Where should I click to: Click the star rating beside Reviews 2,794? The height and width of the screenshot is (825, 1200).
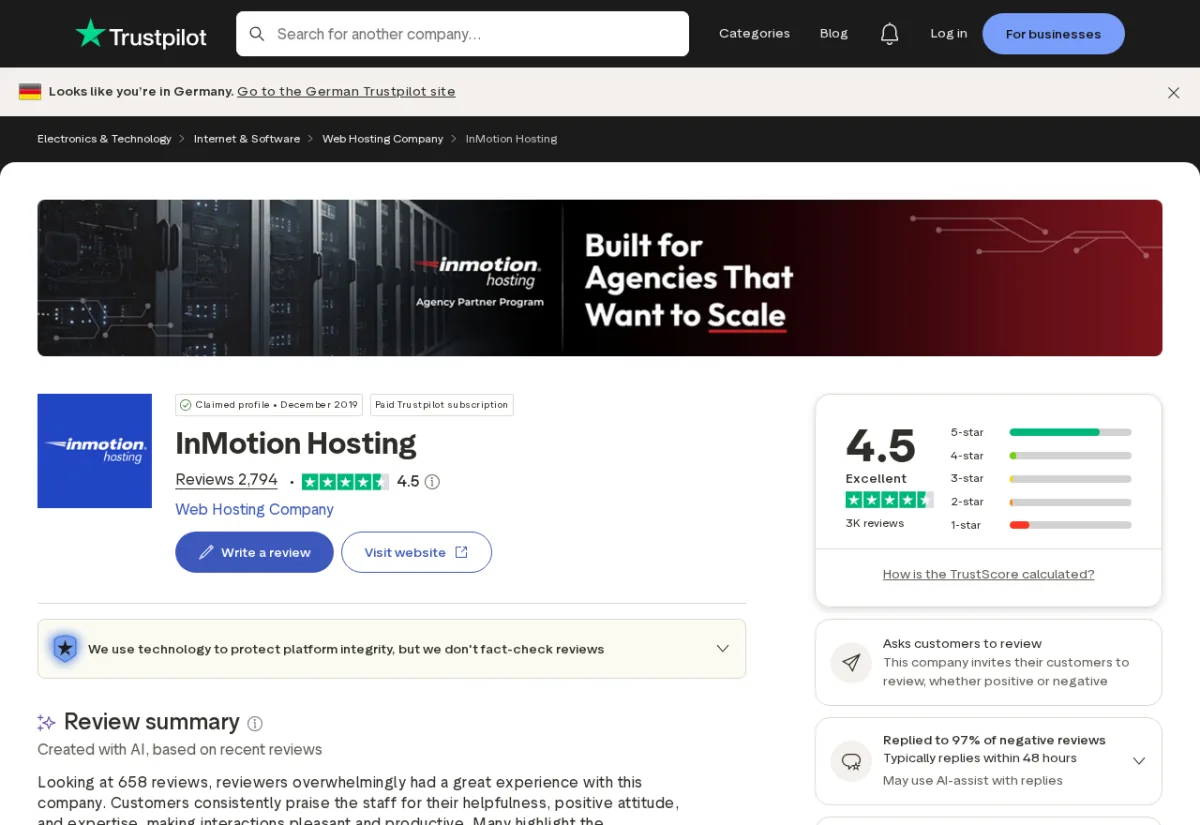pyautogui.click(x=345, y=482)
